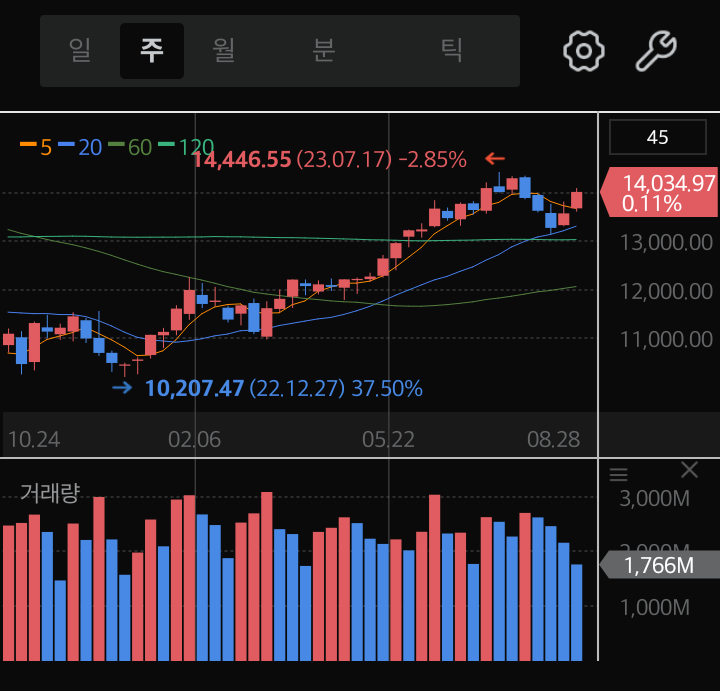The width and height of the screenshot is (720, 691).
Task: Click the candle count field showing 45
Action: (x=658, y=137)
